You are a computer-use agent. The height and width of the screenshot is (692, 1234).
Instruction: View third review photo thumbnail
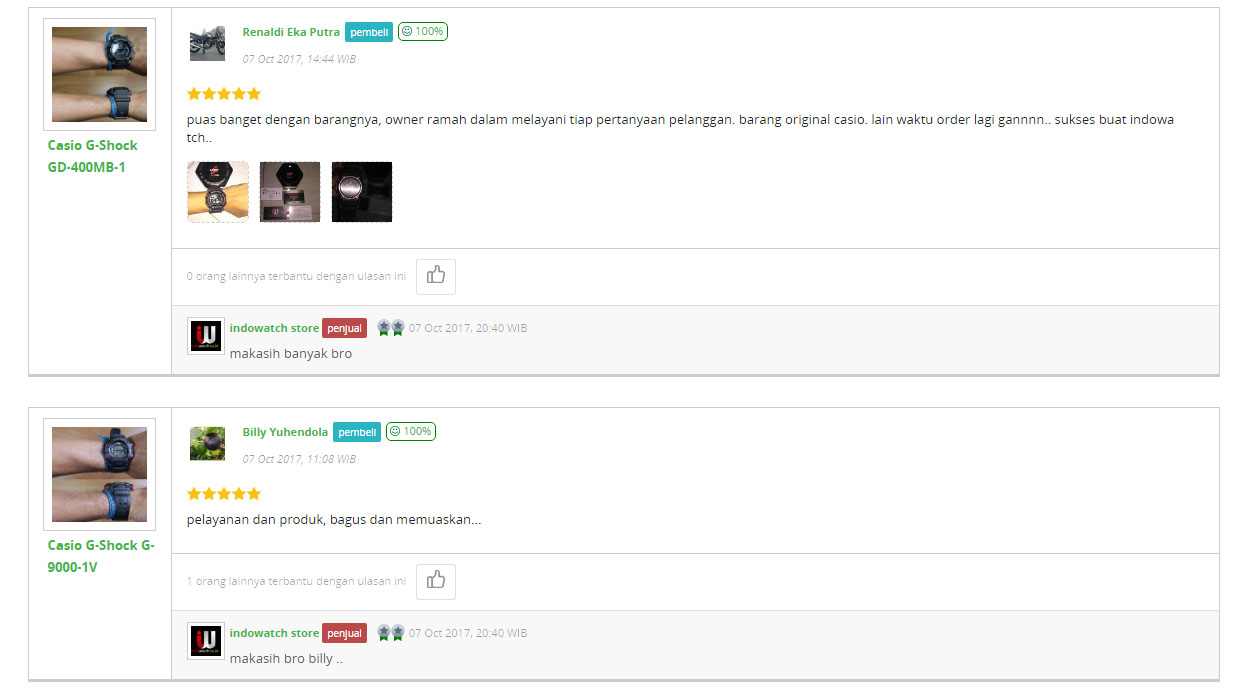(x=362, y=192)
